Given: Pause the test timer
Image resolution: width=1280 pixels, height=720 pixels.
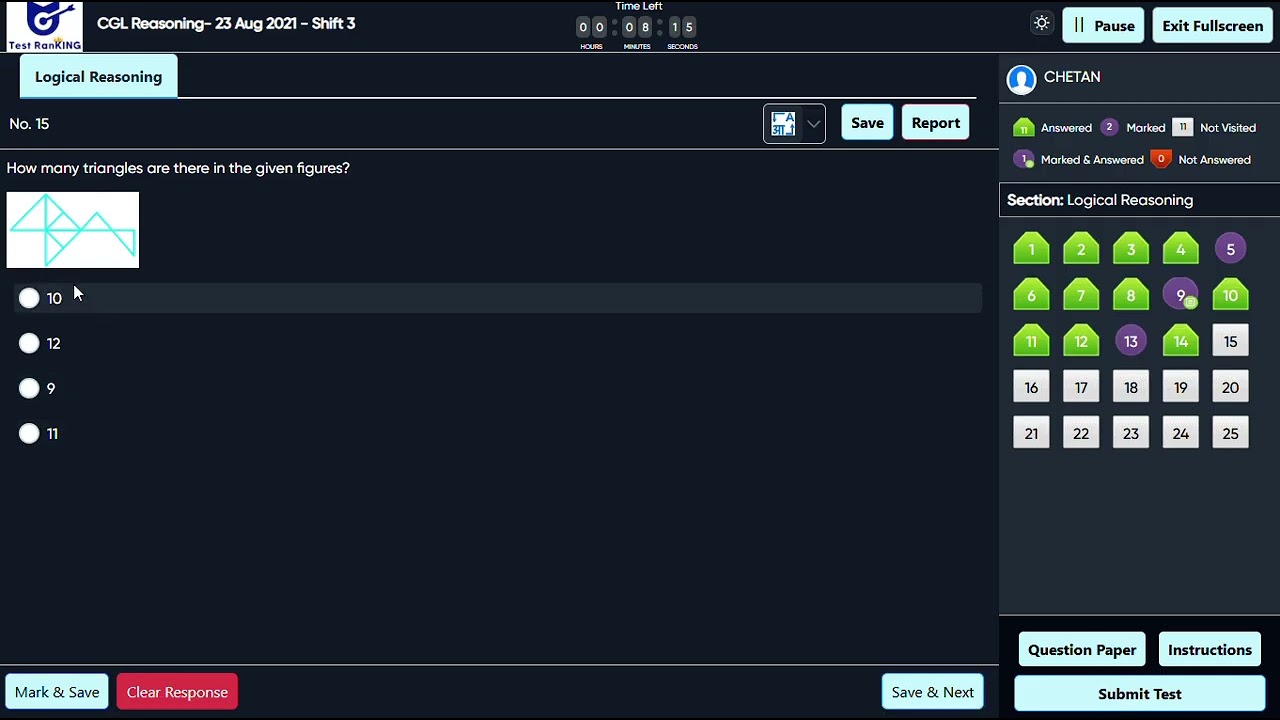Looking at the screenshot, I should 1103,25.
